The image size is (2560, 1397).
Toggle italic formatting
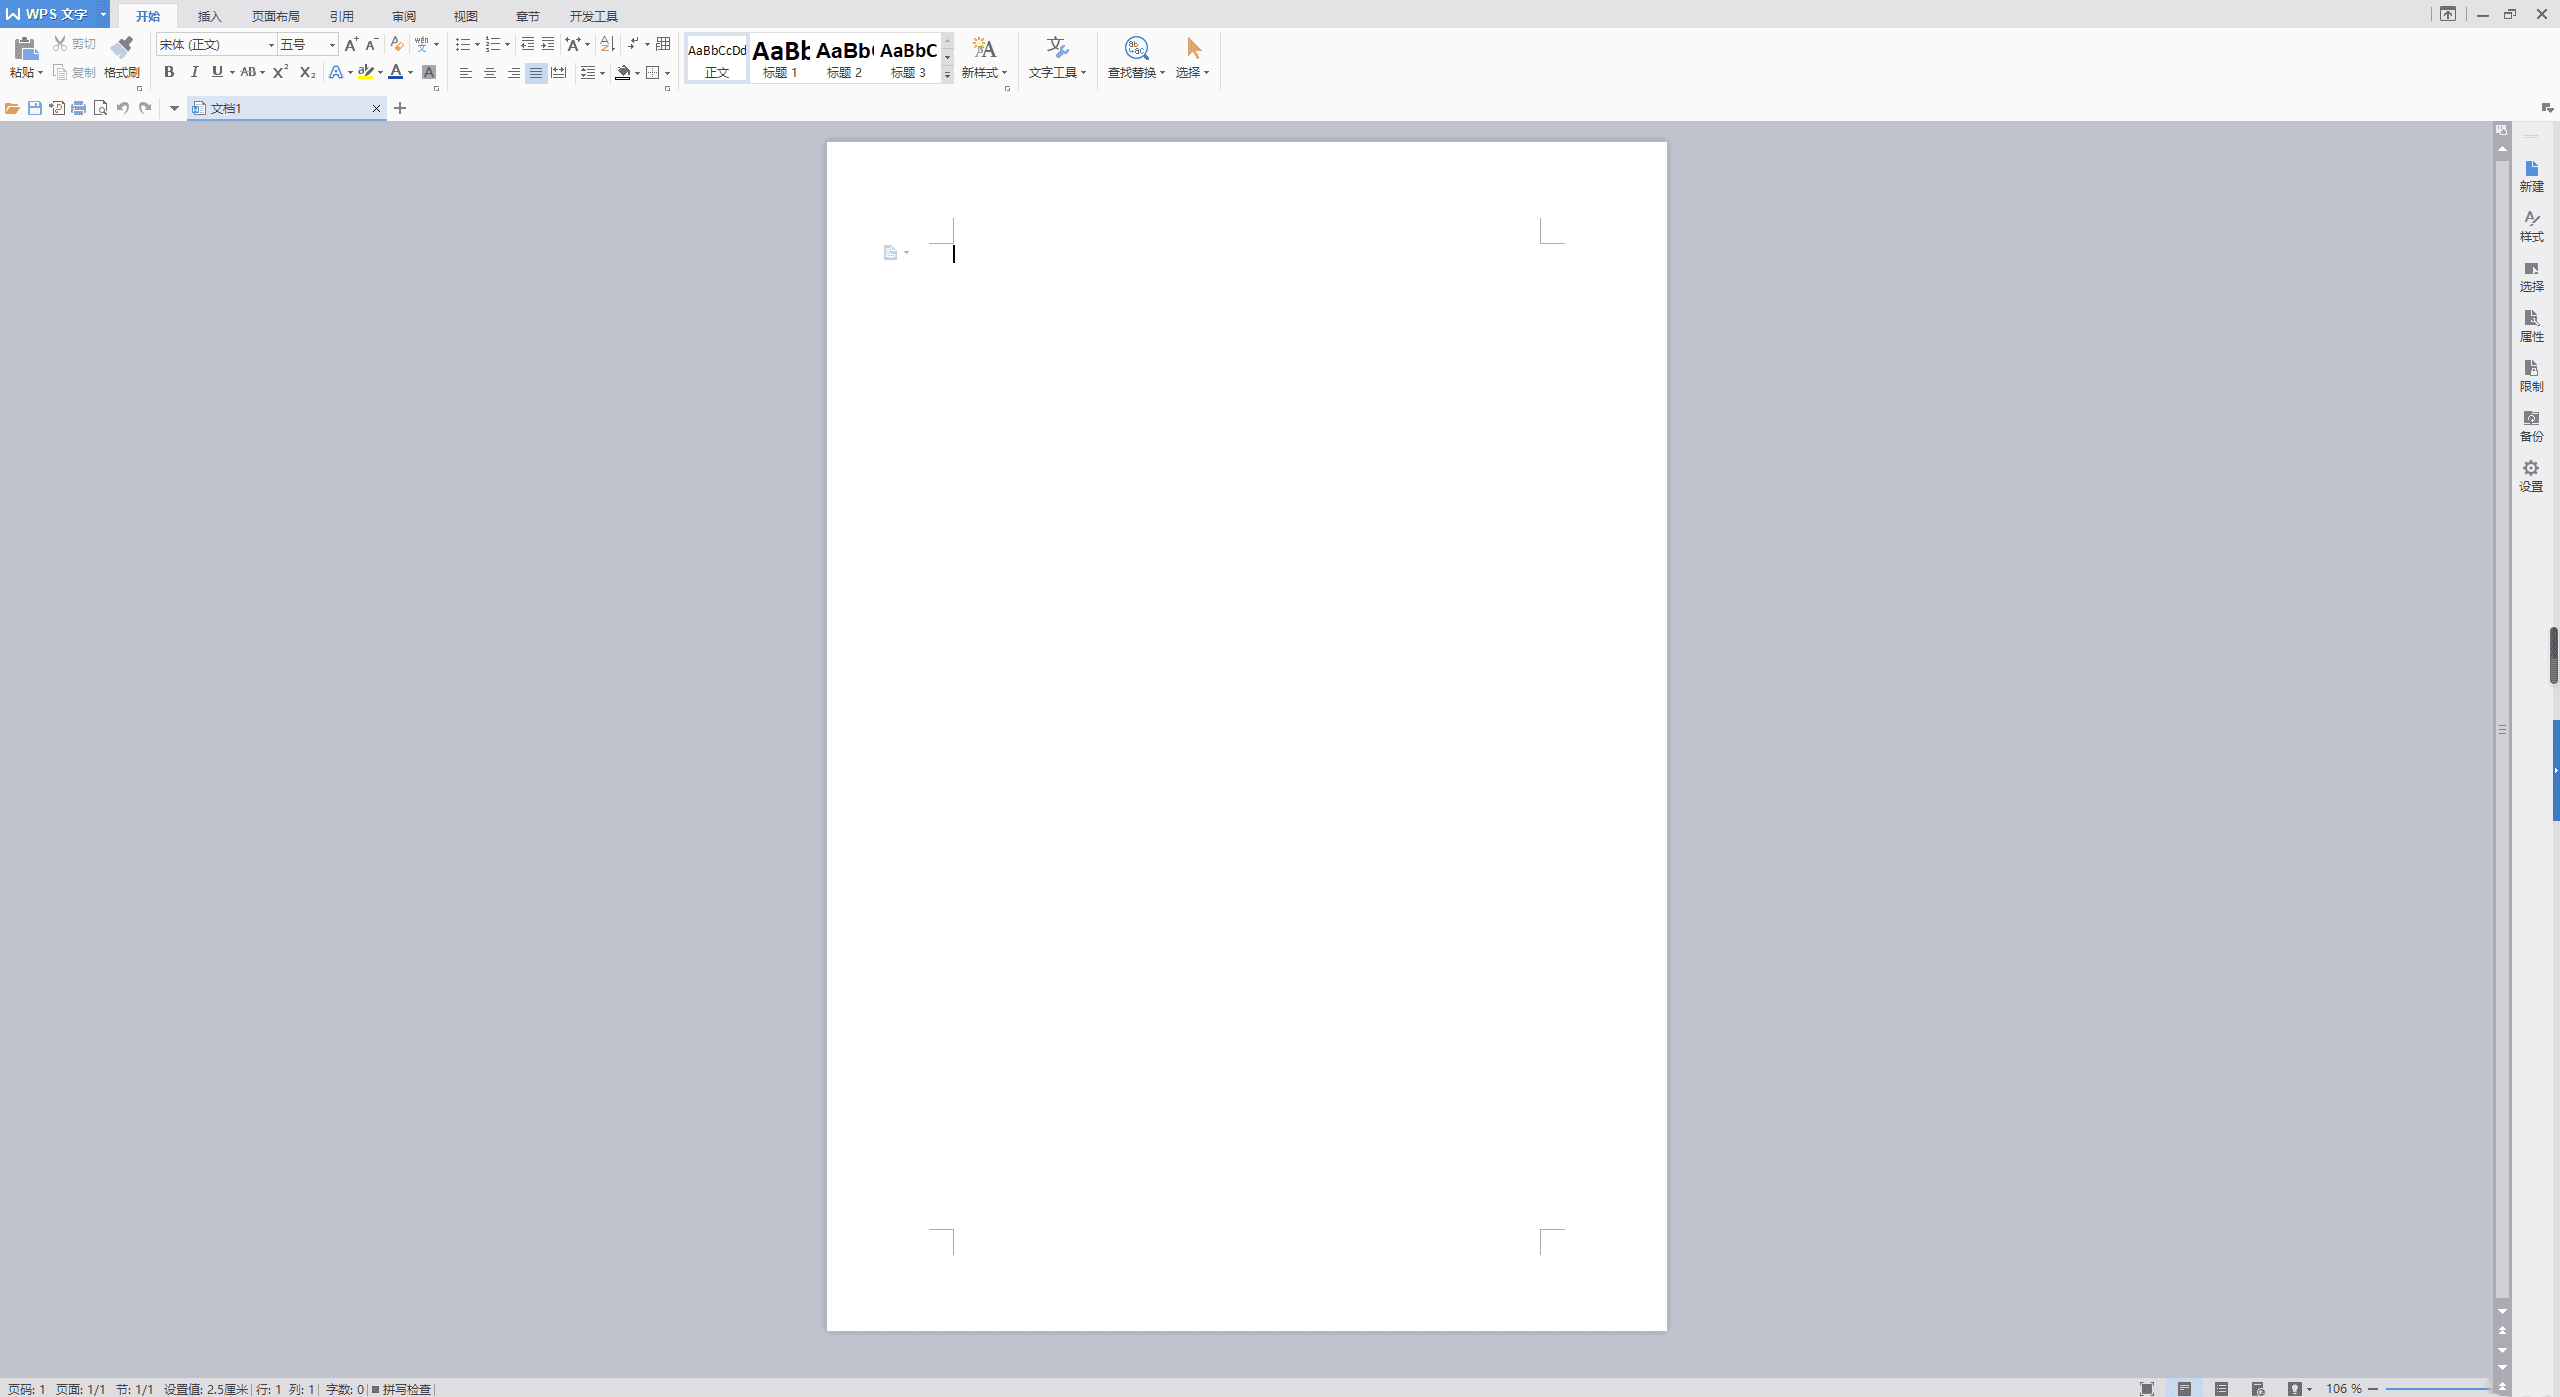coord(194,72)
